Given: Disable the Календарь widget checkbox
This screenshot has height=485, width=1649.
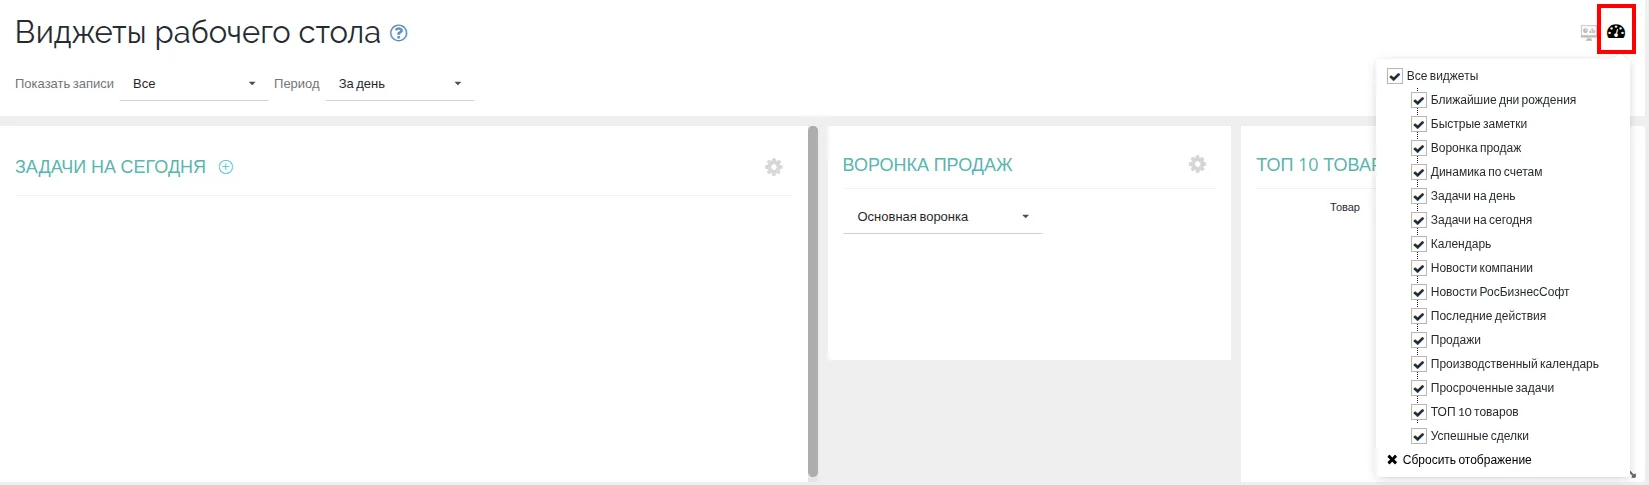Looking at the screenshot, I should coord(1418,244).
